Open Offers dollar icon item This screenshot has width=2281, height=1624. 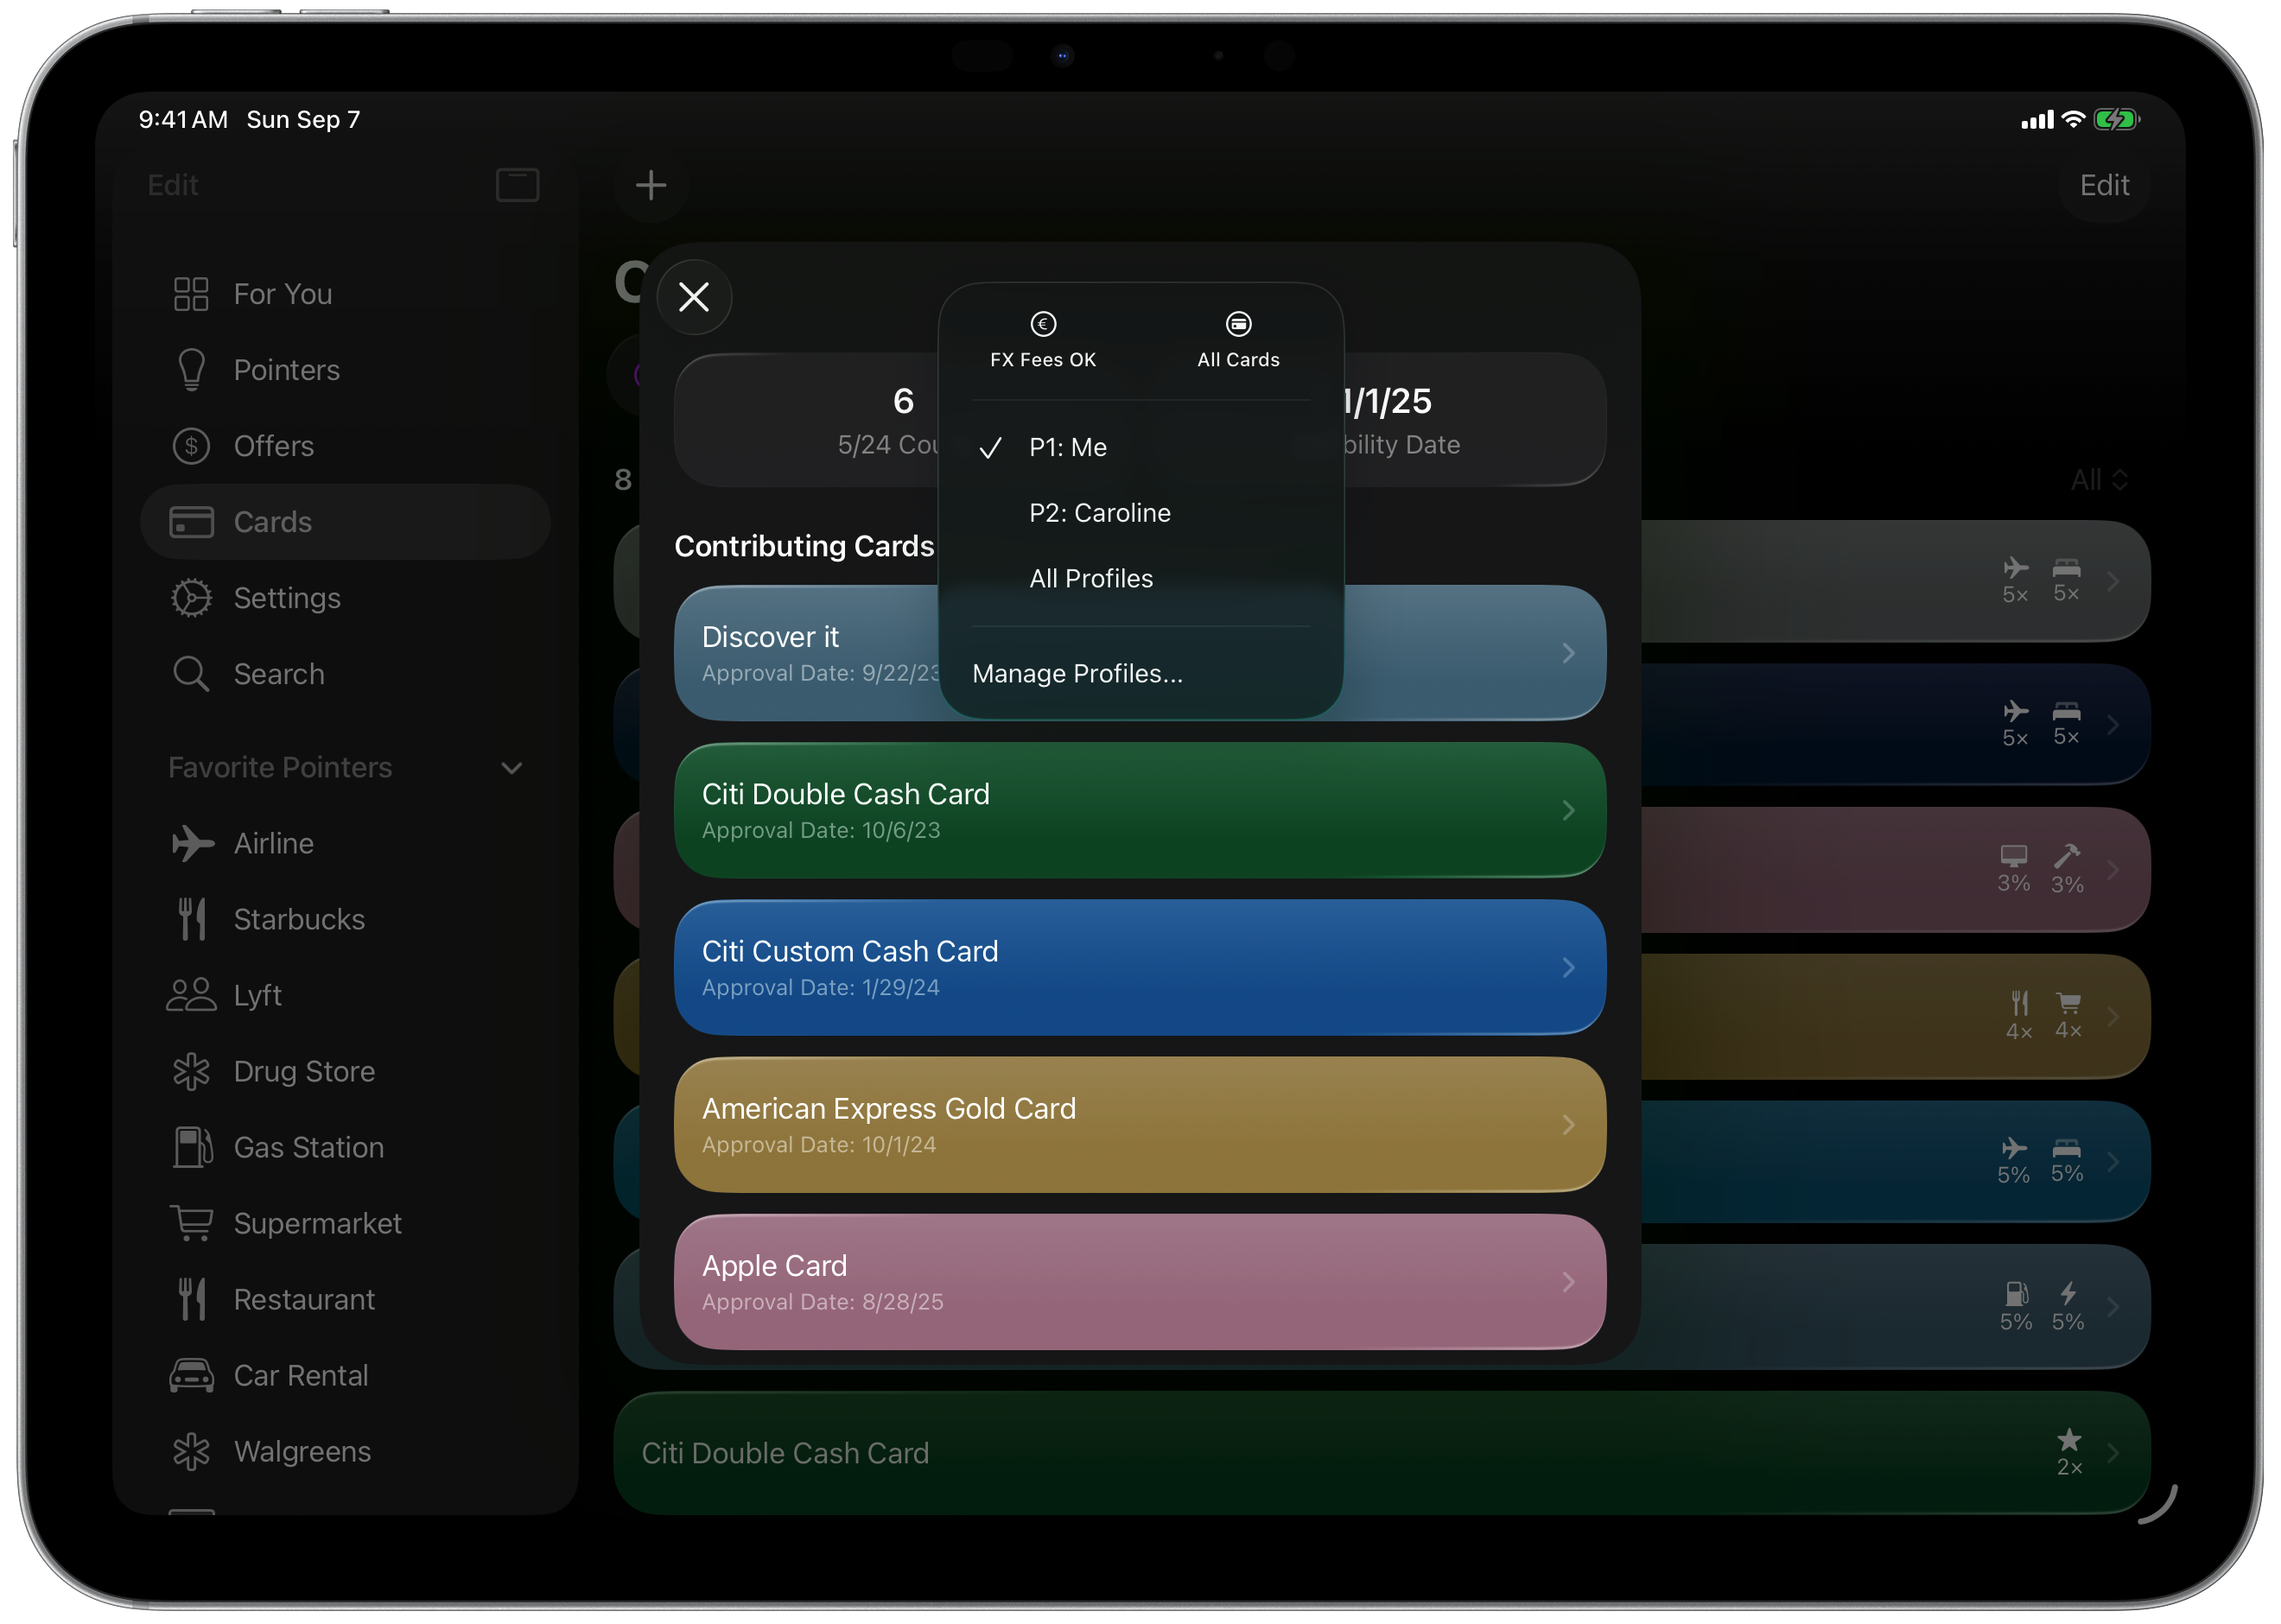point(273,446)
